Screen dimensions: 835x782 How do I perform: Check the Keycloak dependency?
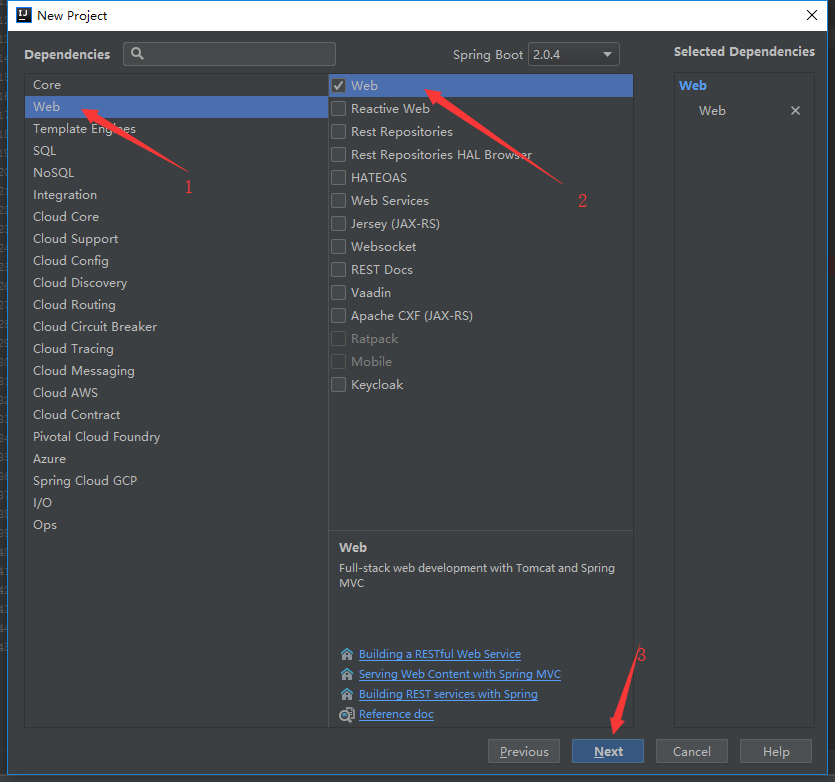[339, 385]
